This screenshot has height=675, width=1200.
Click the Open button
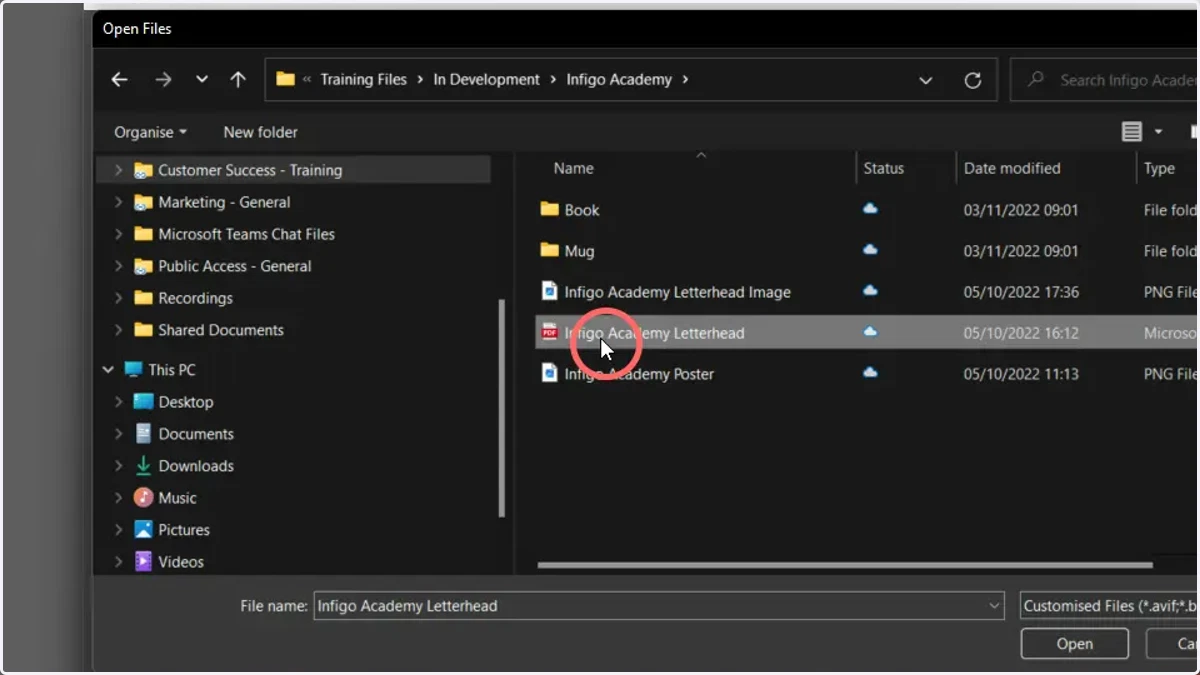1074,644
